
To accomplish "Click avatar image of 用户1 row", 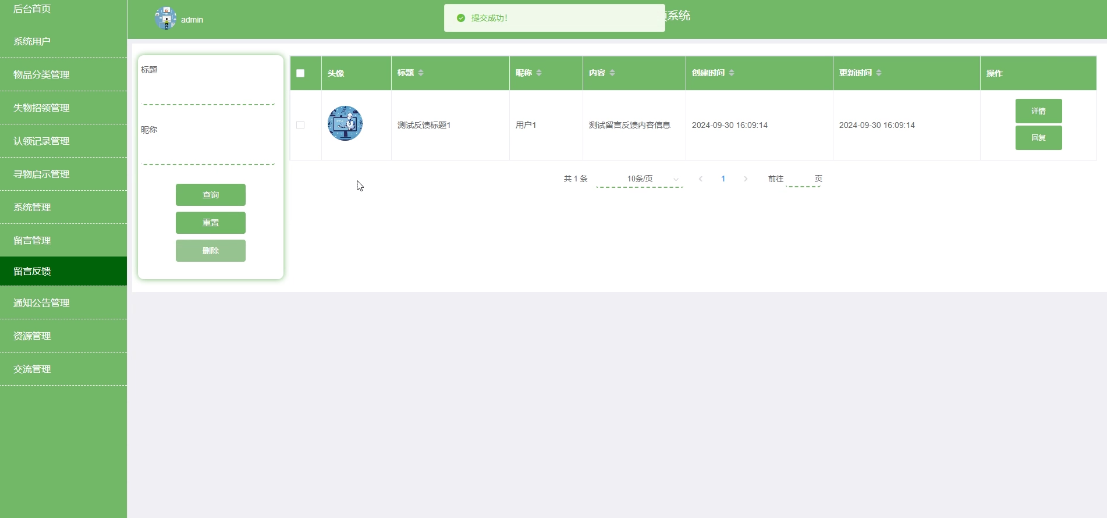I will coord(345,124).
